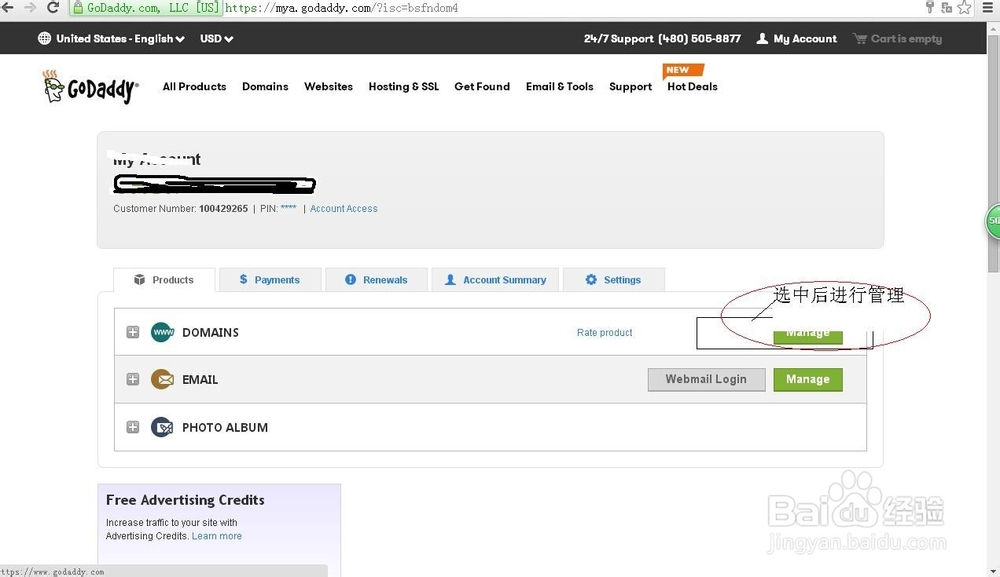This screenshot has width=1000, height=577.
Task: Click the Rate product link
Action: (605, 333)
